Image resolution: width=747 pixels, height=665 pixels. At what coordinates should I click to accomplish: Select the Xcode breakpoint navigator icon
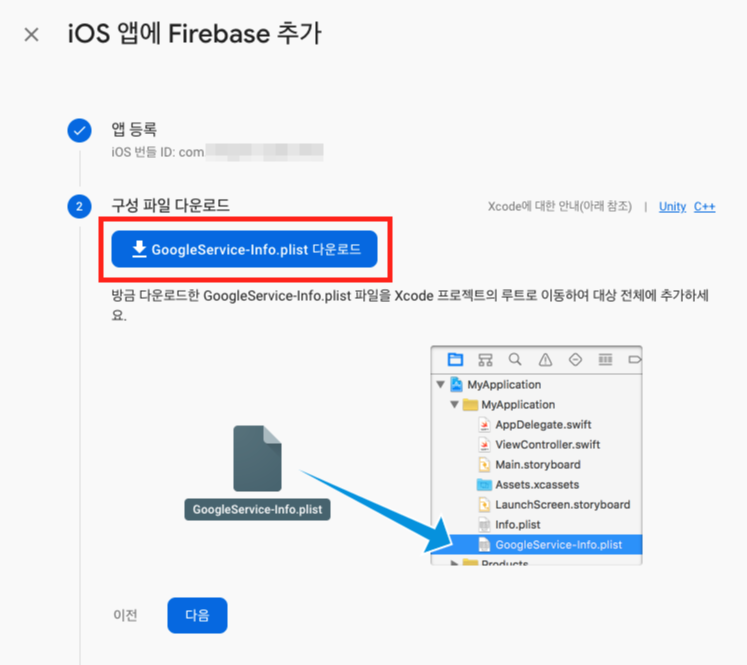(635, 359)
